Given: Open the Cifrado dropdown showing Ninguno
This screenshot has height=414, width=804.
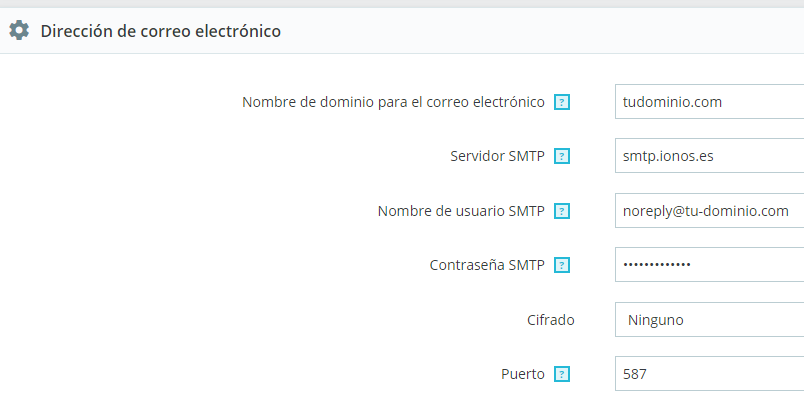Looking at the screenshot, I should click(x=709, y=320).
